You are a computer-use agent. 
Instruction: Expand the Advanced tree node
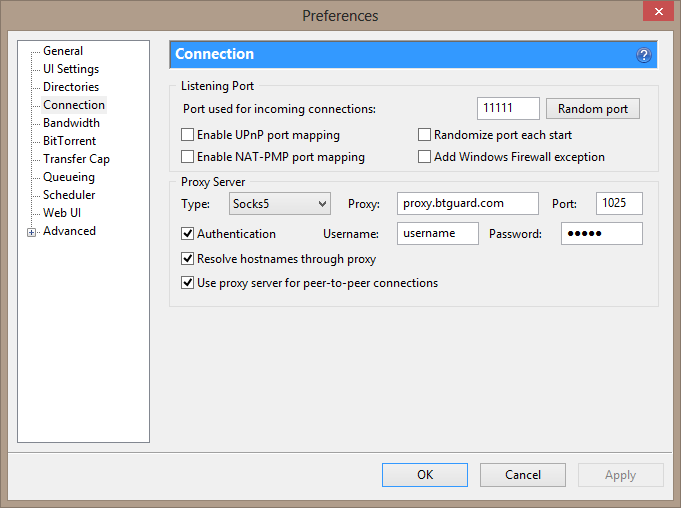coord(32,232)
